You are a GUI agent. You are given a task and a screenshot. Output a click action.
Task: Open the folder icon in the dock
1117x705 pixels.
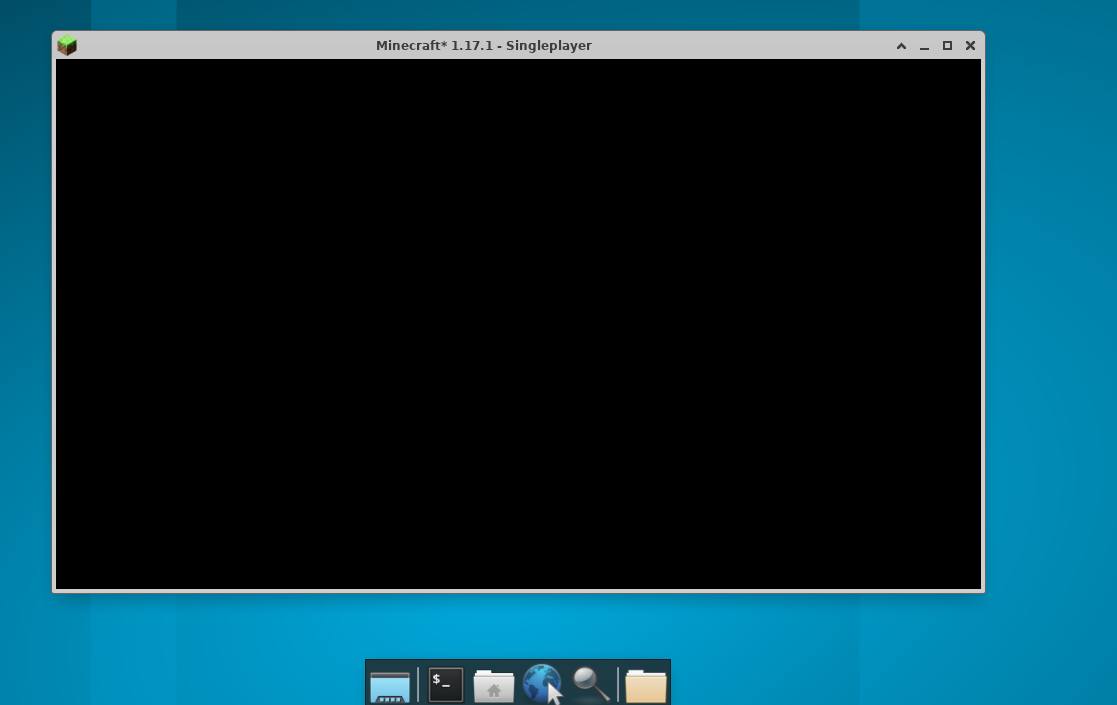click(x=645, y=686)
